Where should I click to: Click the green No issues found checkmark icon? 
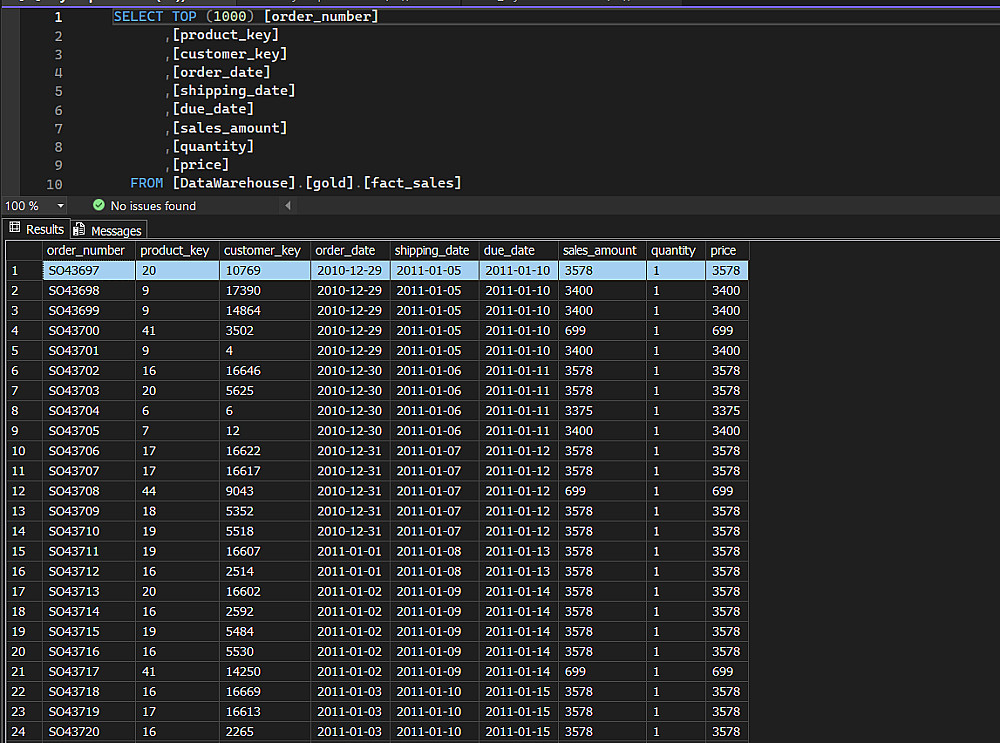[x=98, y=205]
